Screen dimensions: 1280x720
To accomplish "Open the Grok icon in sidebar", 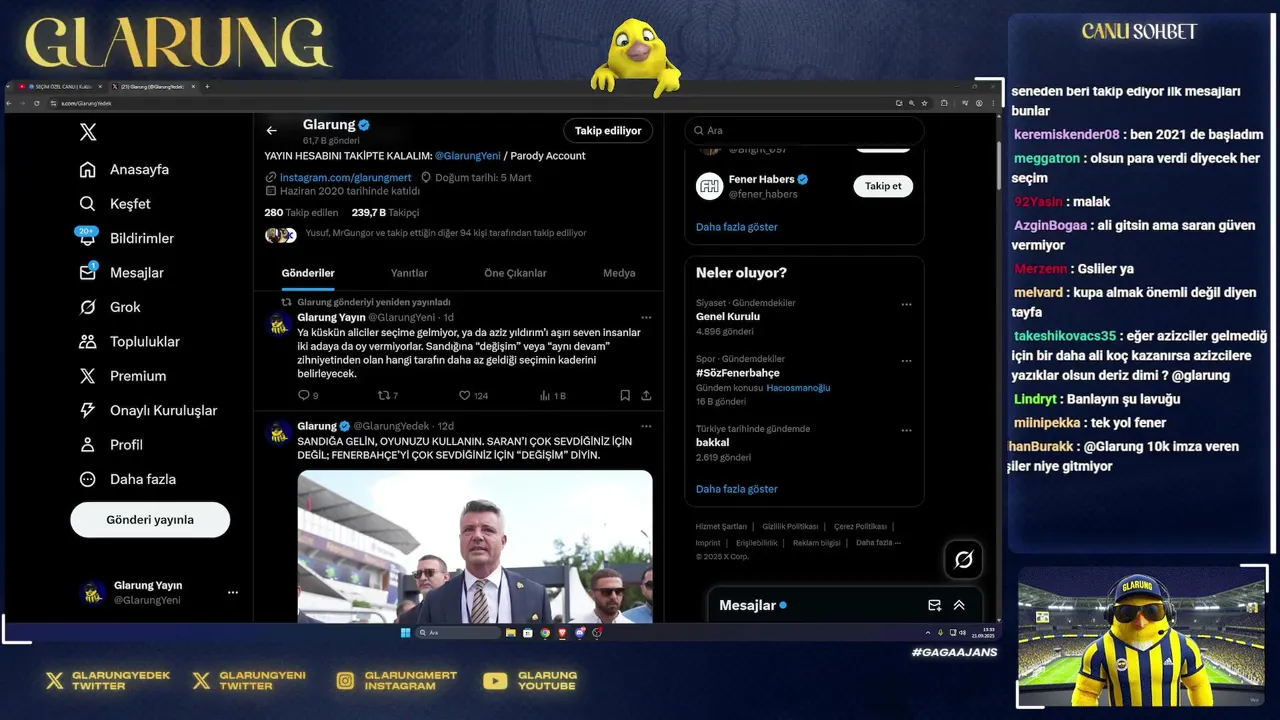I will (88, 307).
